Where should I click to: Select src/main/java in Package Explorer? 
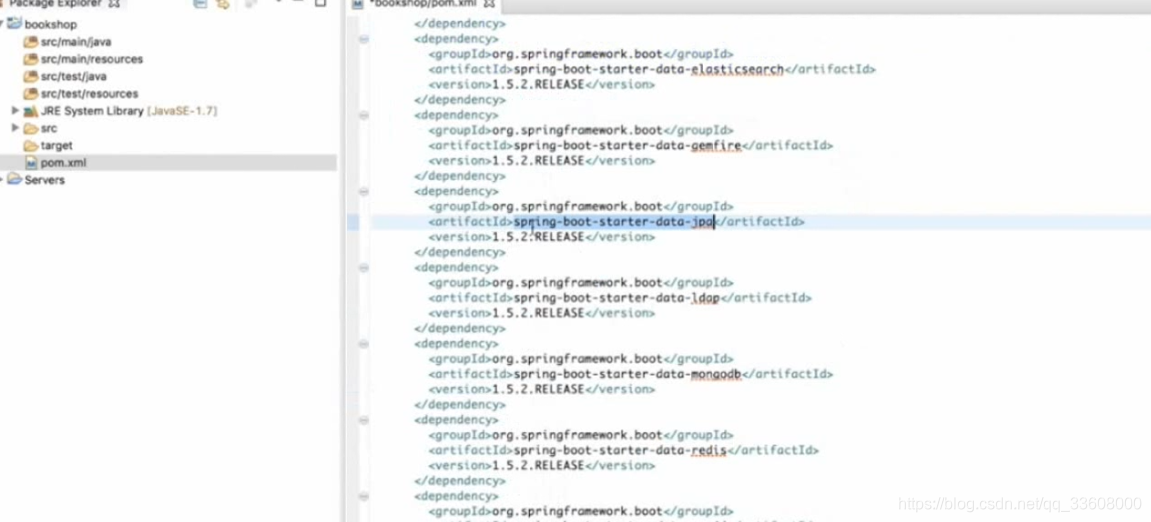click(76, 42)
